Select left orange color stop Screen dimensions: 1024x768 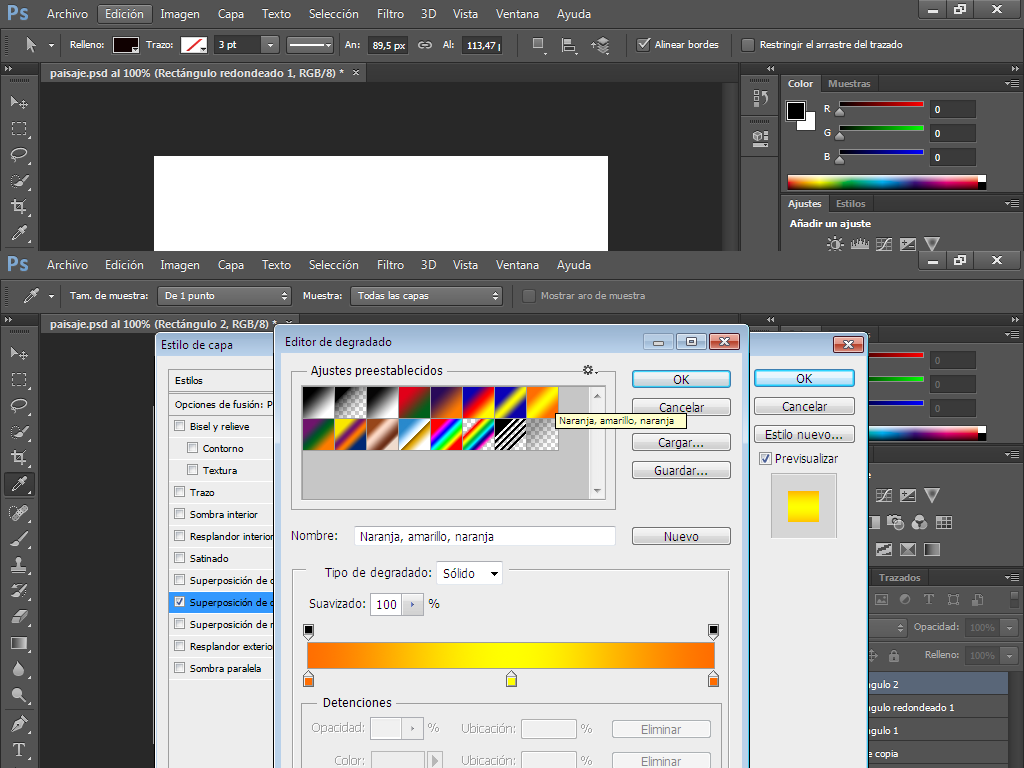coord(308,679)
